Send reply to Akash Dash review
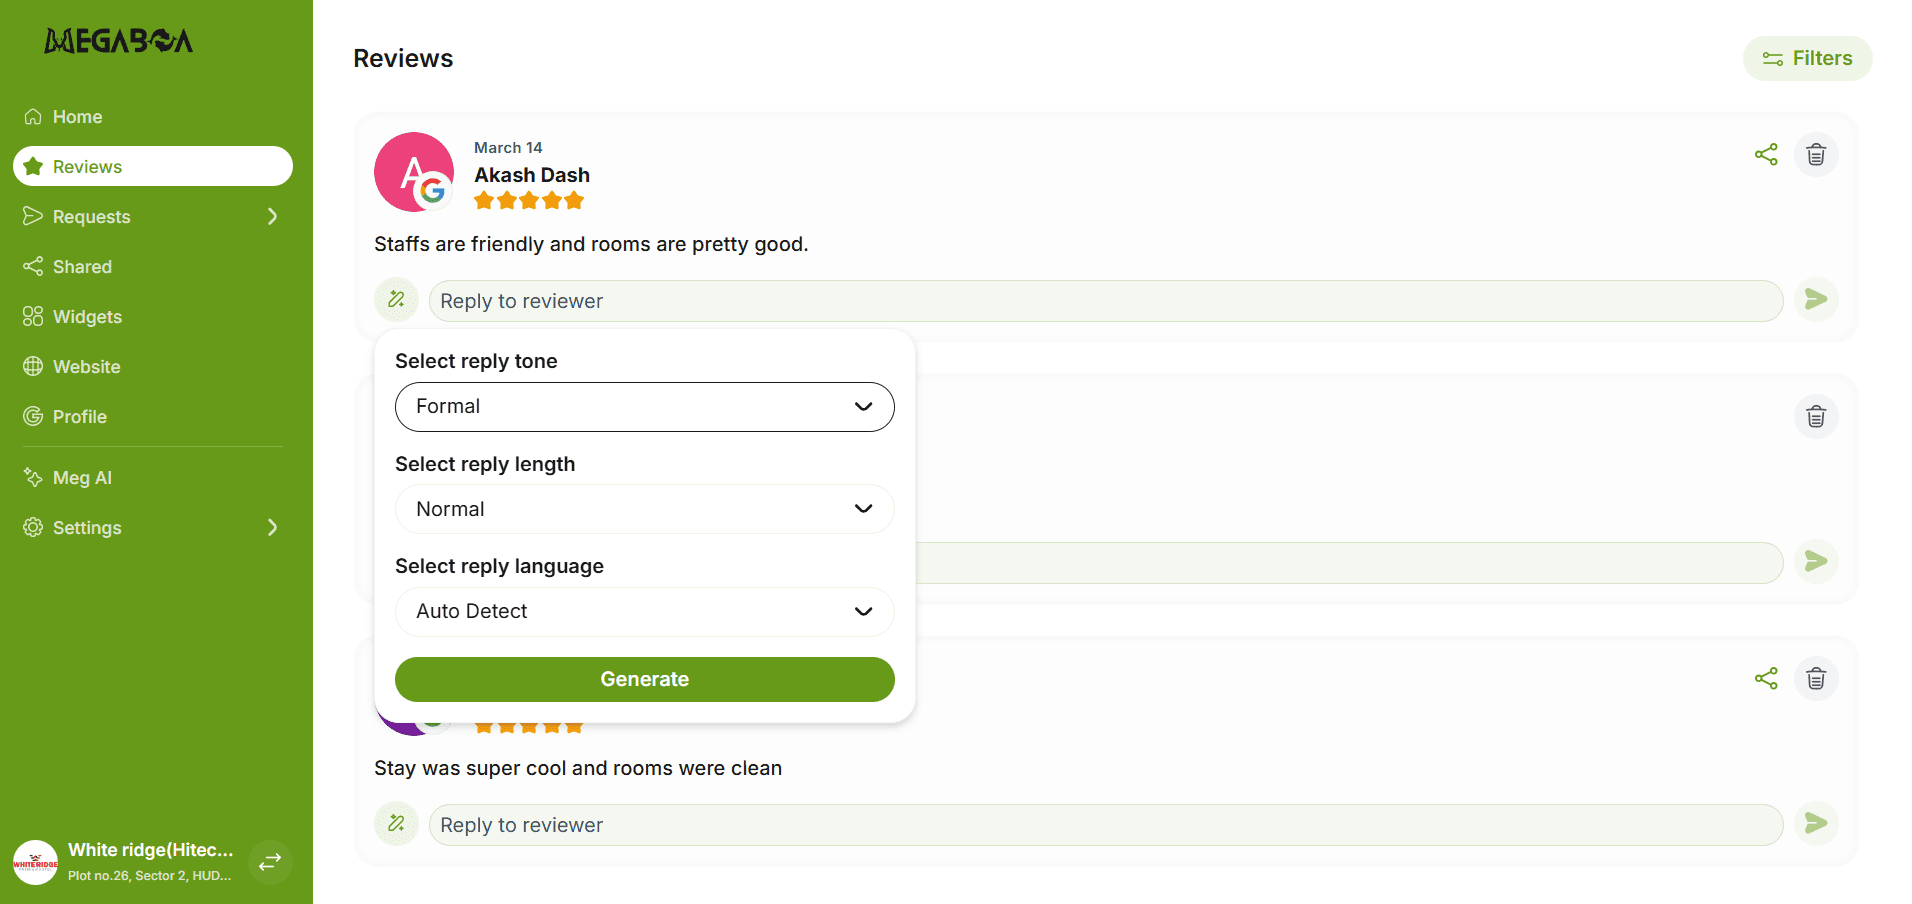This screenshot has height=904, width=1912. click(x=1816, y=300)
